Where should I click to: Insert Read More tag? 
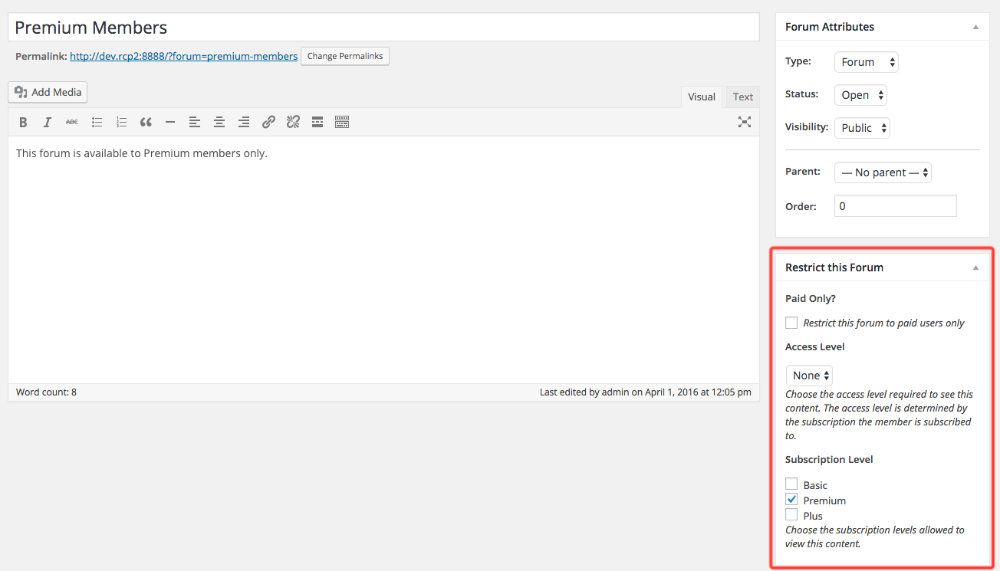(317, 122)
